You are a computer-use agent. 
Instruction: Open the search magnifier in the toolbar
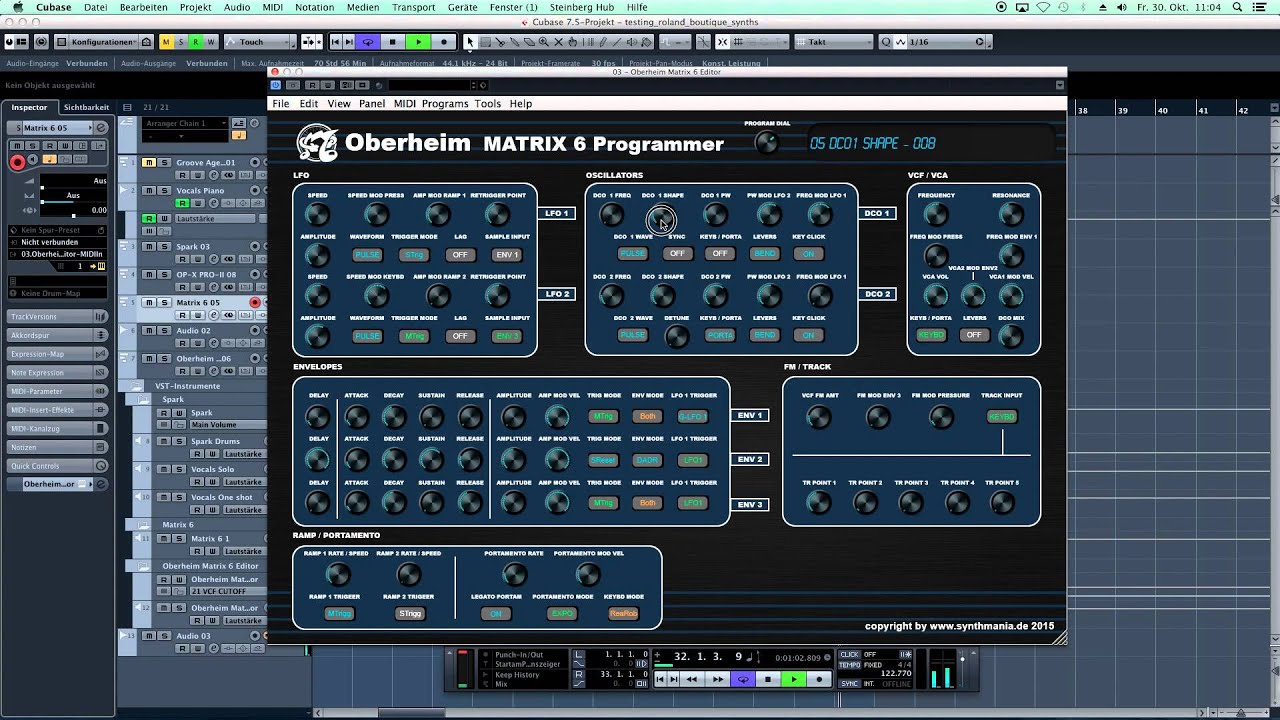pyautogui.click(x=886, y=42)
